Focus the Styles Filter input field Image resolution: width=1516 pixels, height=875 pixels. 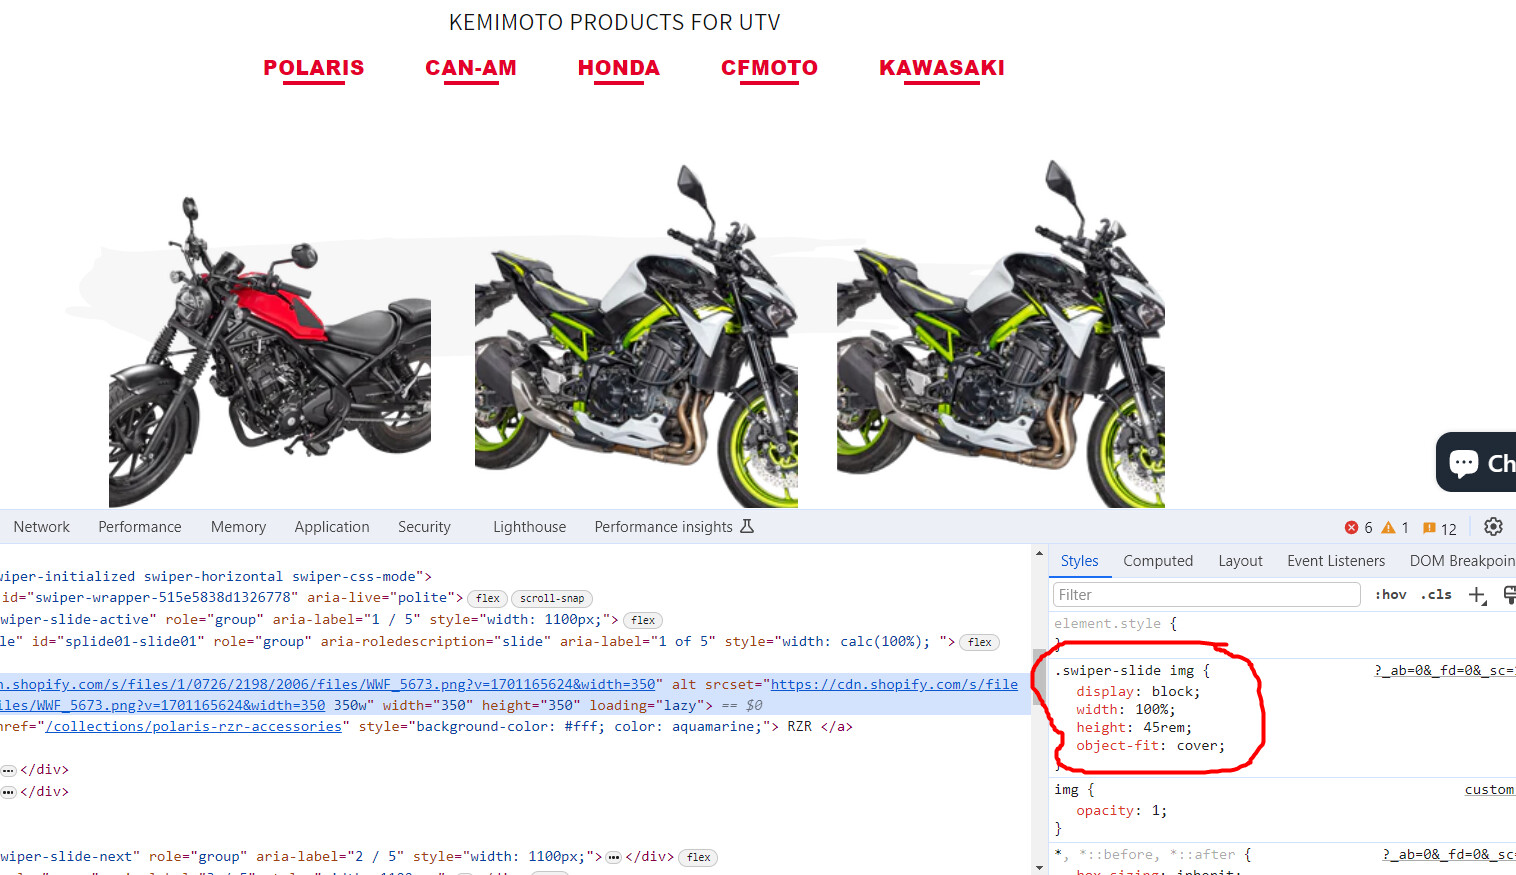(1207, 595)
